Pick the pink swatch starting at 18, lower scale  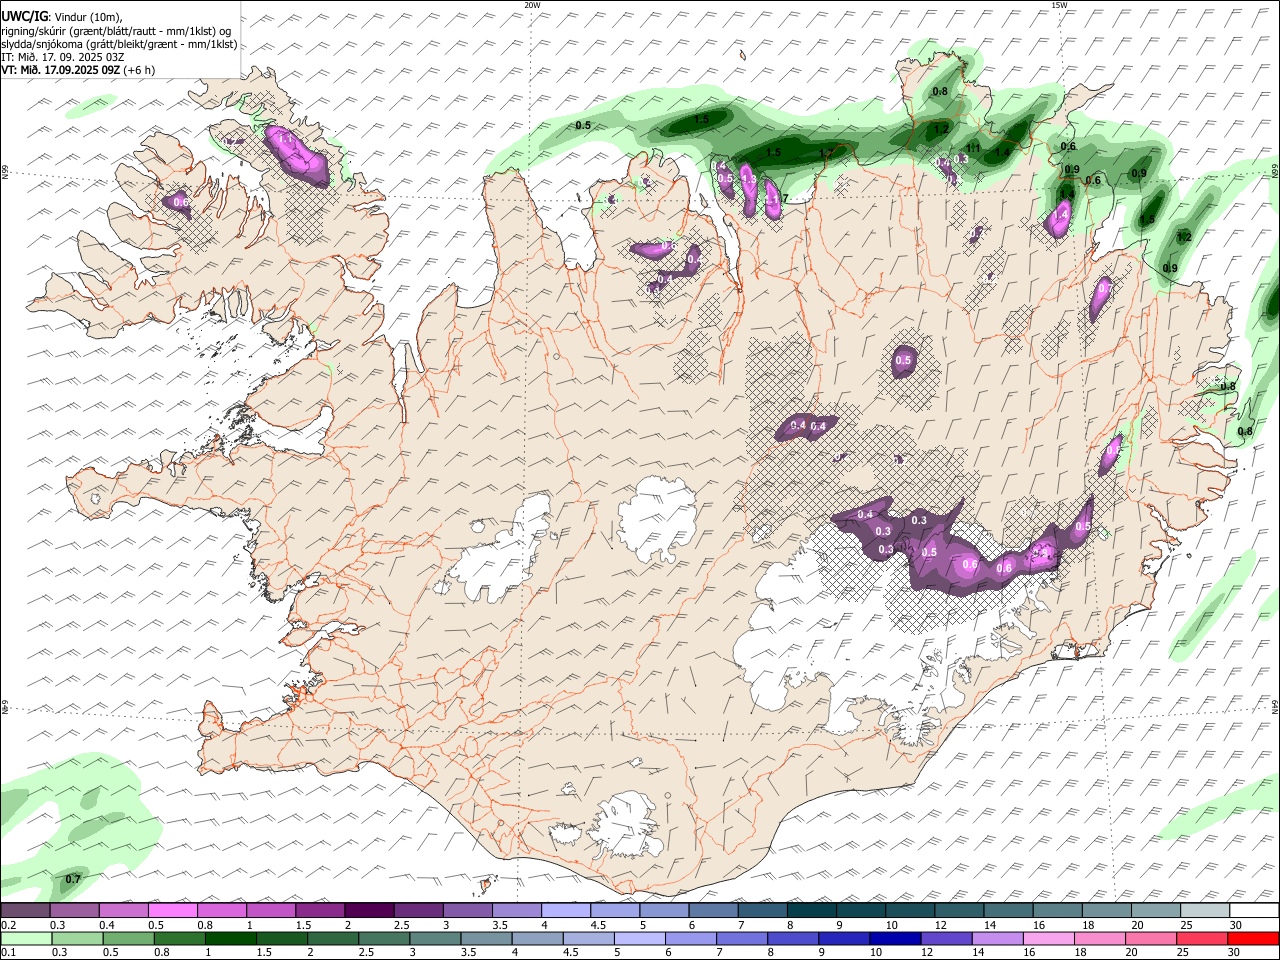1098,939
